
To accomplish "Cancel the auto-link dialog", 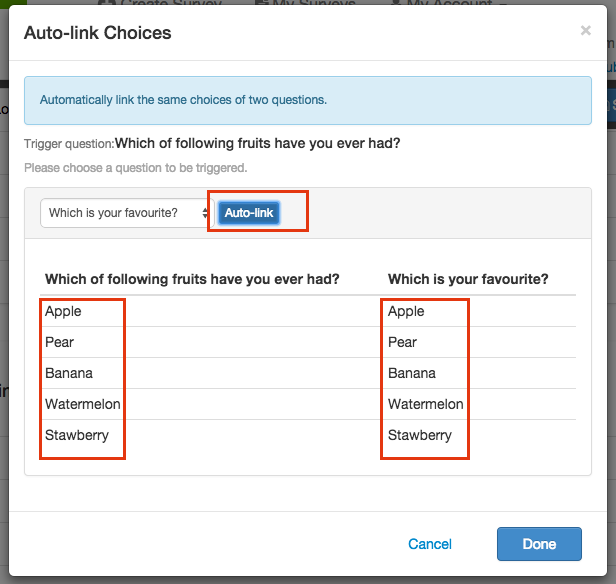I will pos(430,544).
